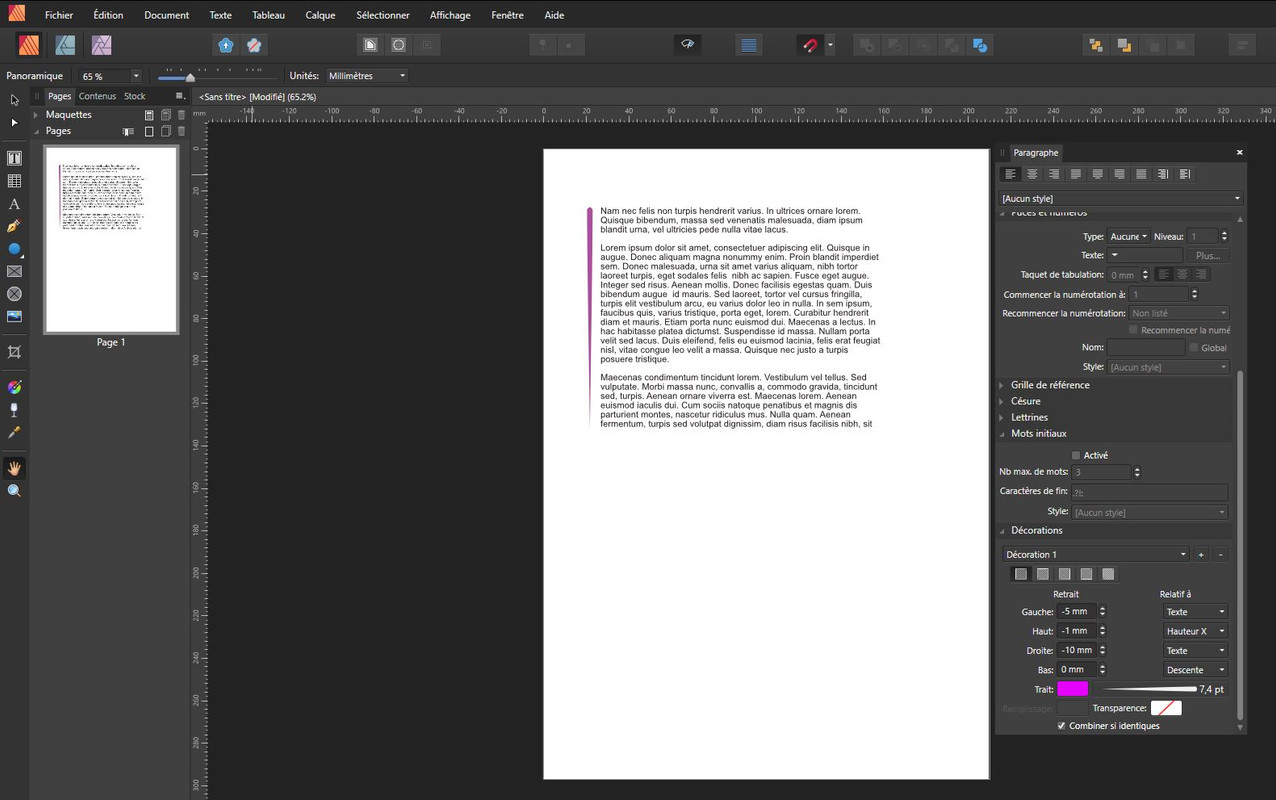The width and height of the screenshot is (1276, 800).
Task: Enable the Mots initiaux Activé checkbox
Action: click(x=1076, y=455)
